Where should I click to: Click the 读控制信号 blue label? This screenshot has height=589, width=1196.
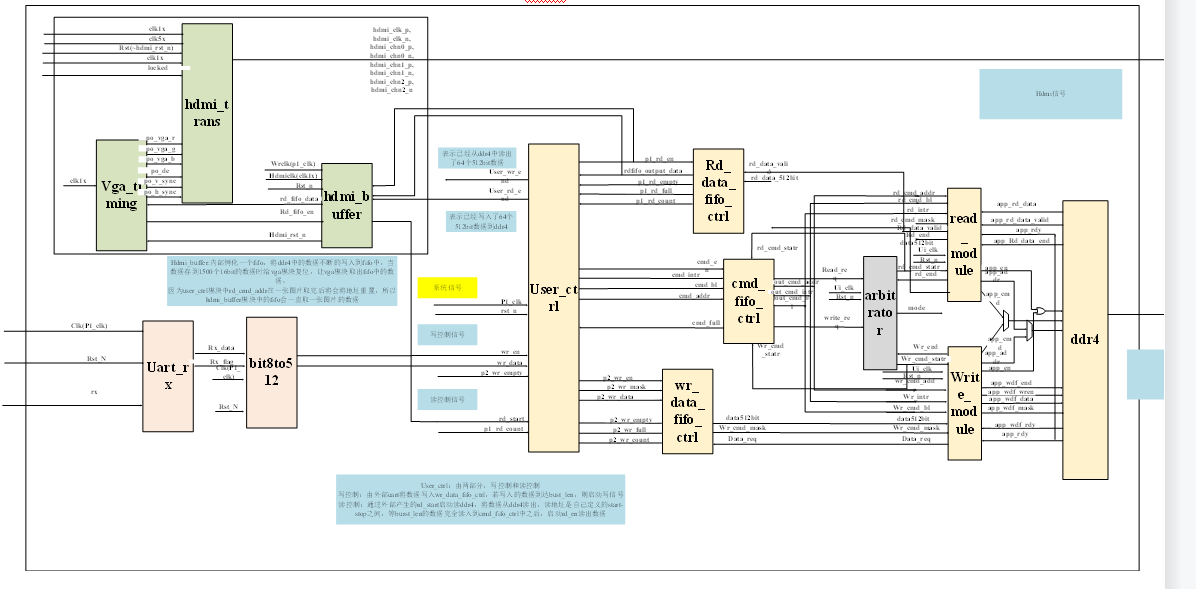coord(447,398)
